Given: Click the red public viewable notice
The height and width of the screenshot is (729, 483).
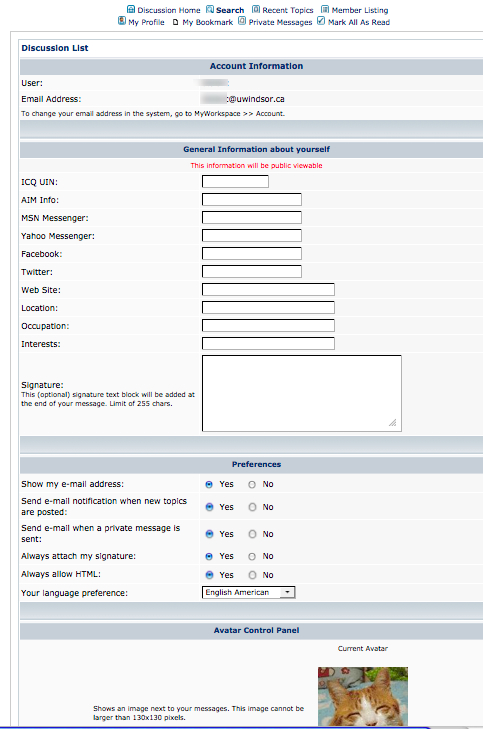Looking at the screenshot, I should click(256, 166).
